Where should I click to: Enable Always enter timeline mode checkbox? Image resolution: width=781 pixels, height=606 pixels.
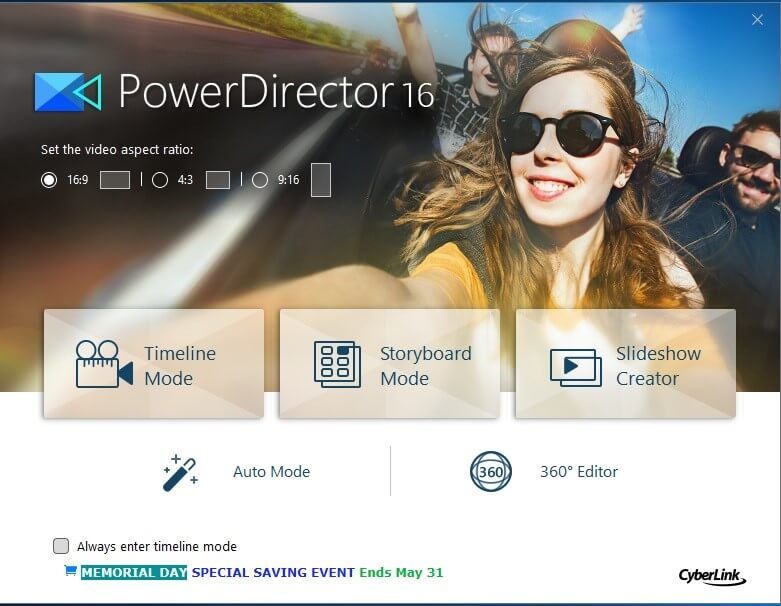click(61, 546)
